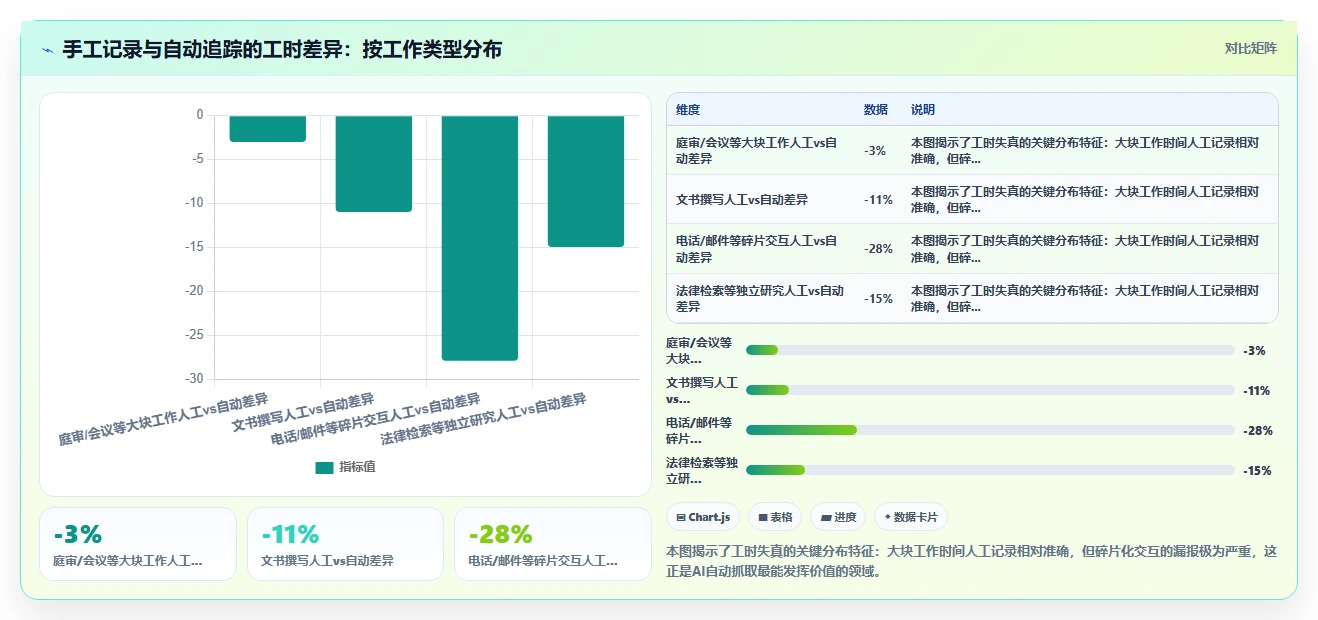Click the -3% progress bar

click(990, 350)
